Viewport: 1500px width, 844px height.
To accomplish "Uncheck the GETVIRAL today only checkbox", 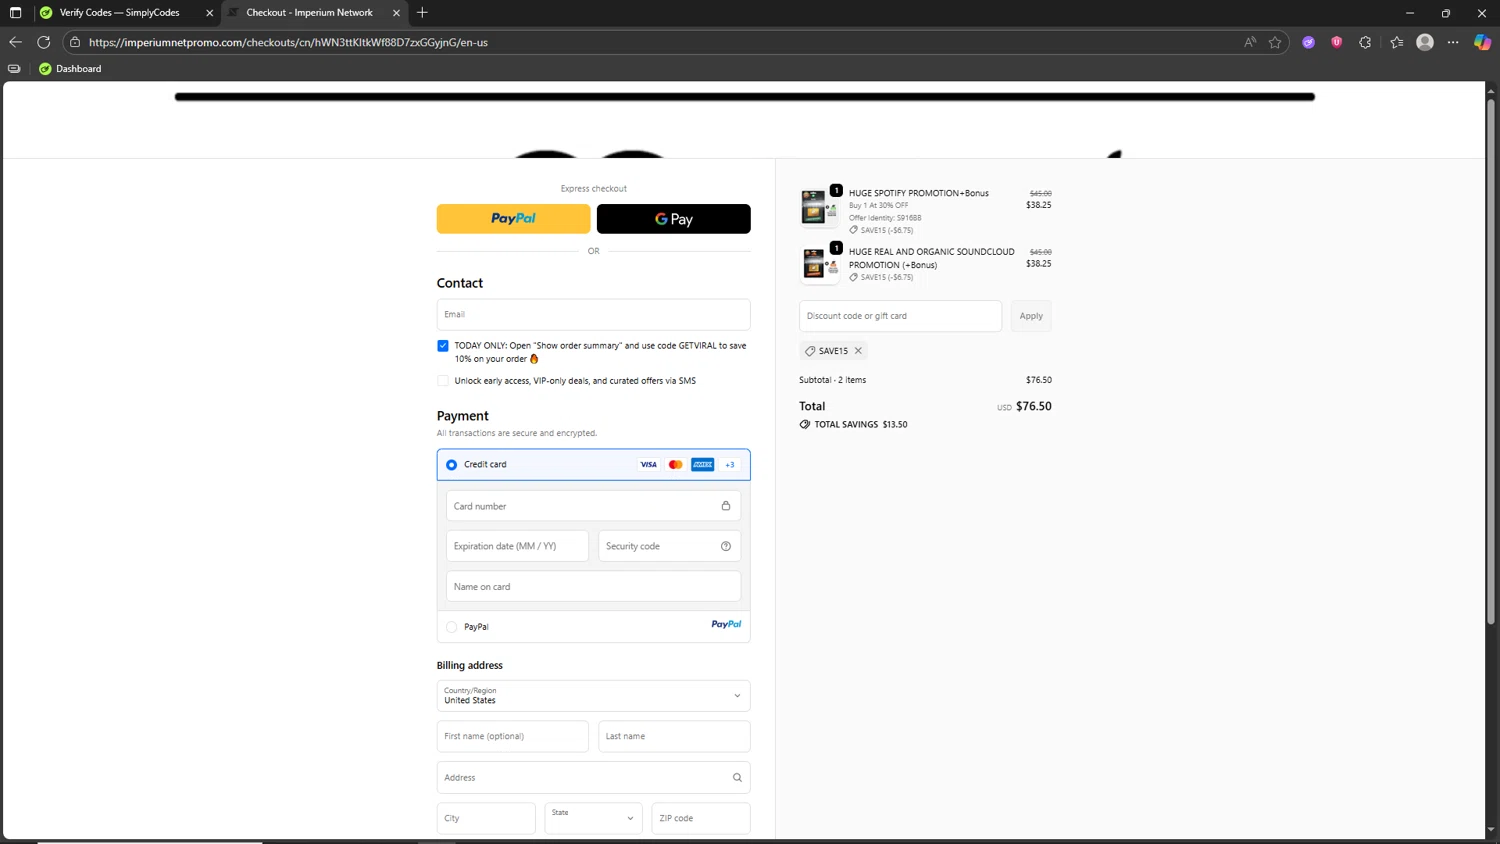I will 443,346.
